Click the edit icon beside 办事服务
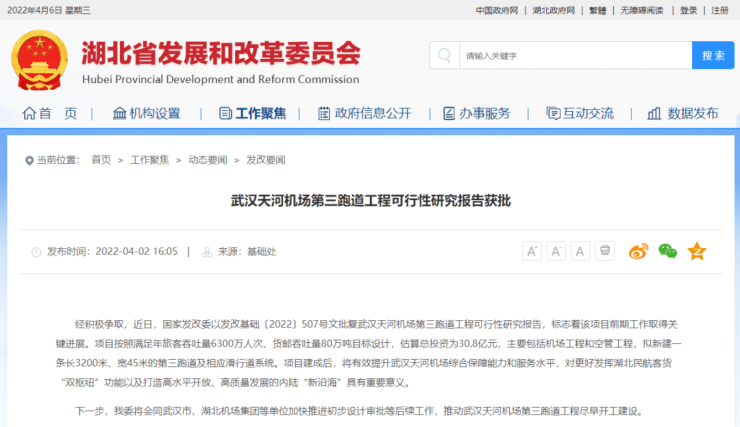The image size is (740, 427). 449,113
